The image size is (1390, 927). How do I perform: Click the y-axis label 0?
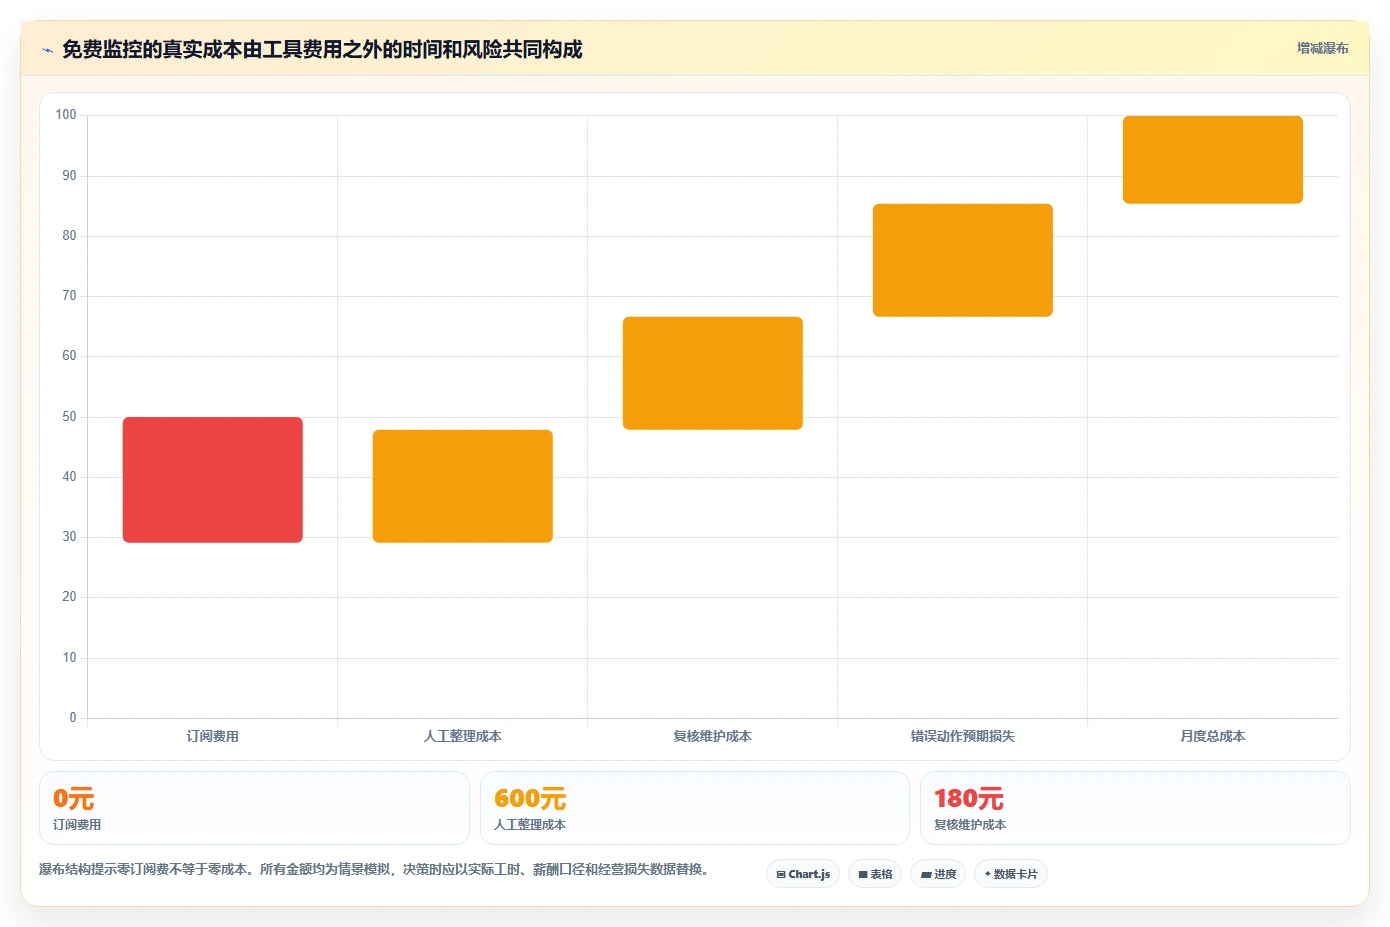72,717
